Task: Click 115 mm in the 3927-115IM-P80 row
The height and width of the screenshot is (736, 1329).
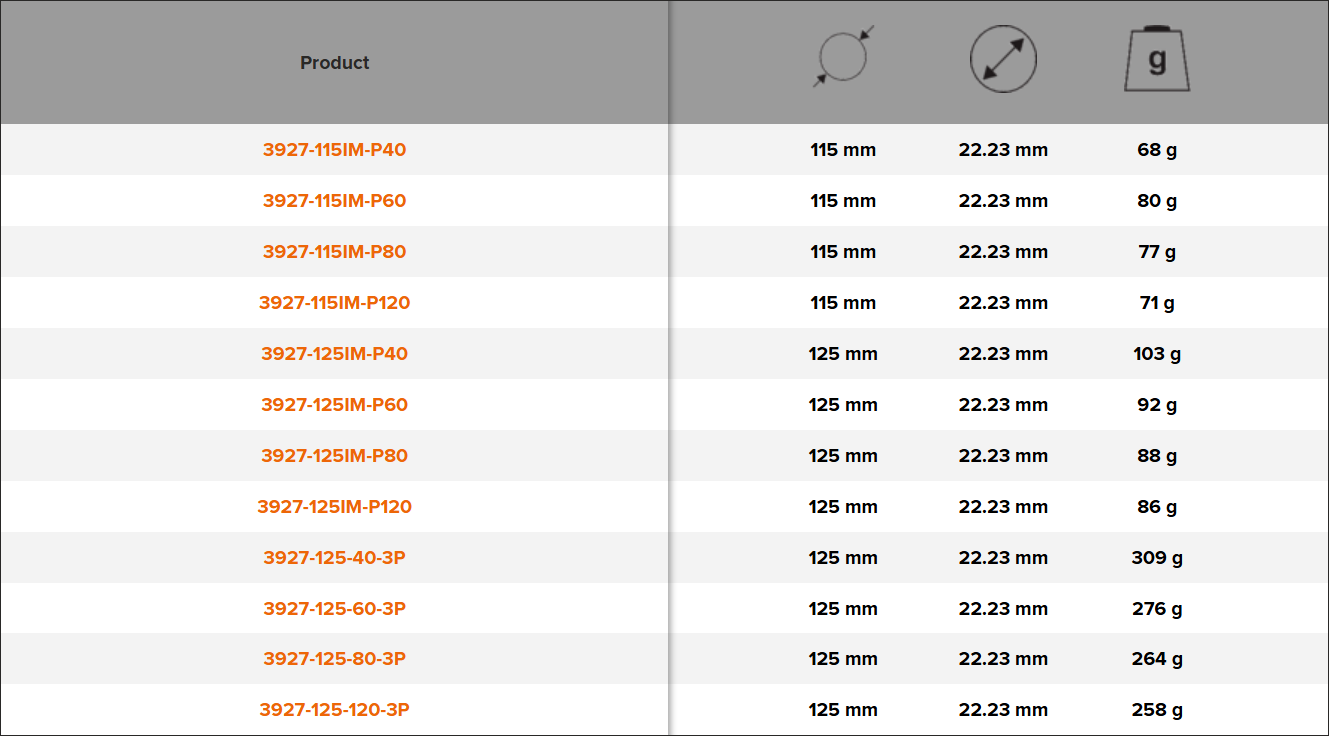Action: point(843,252)
